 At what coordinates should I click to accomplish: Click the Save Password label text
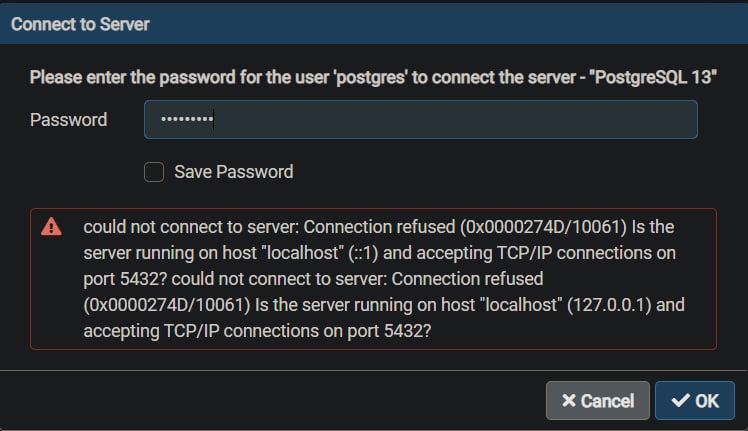coord(234,172)
